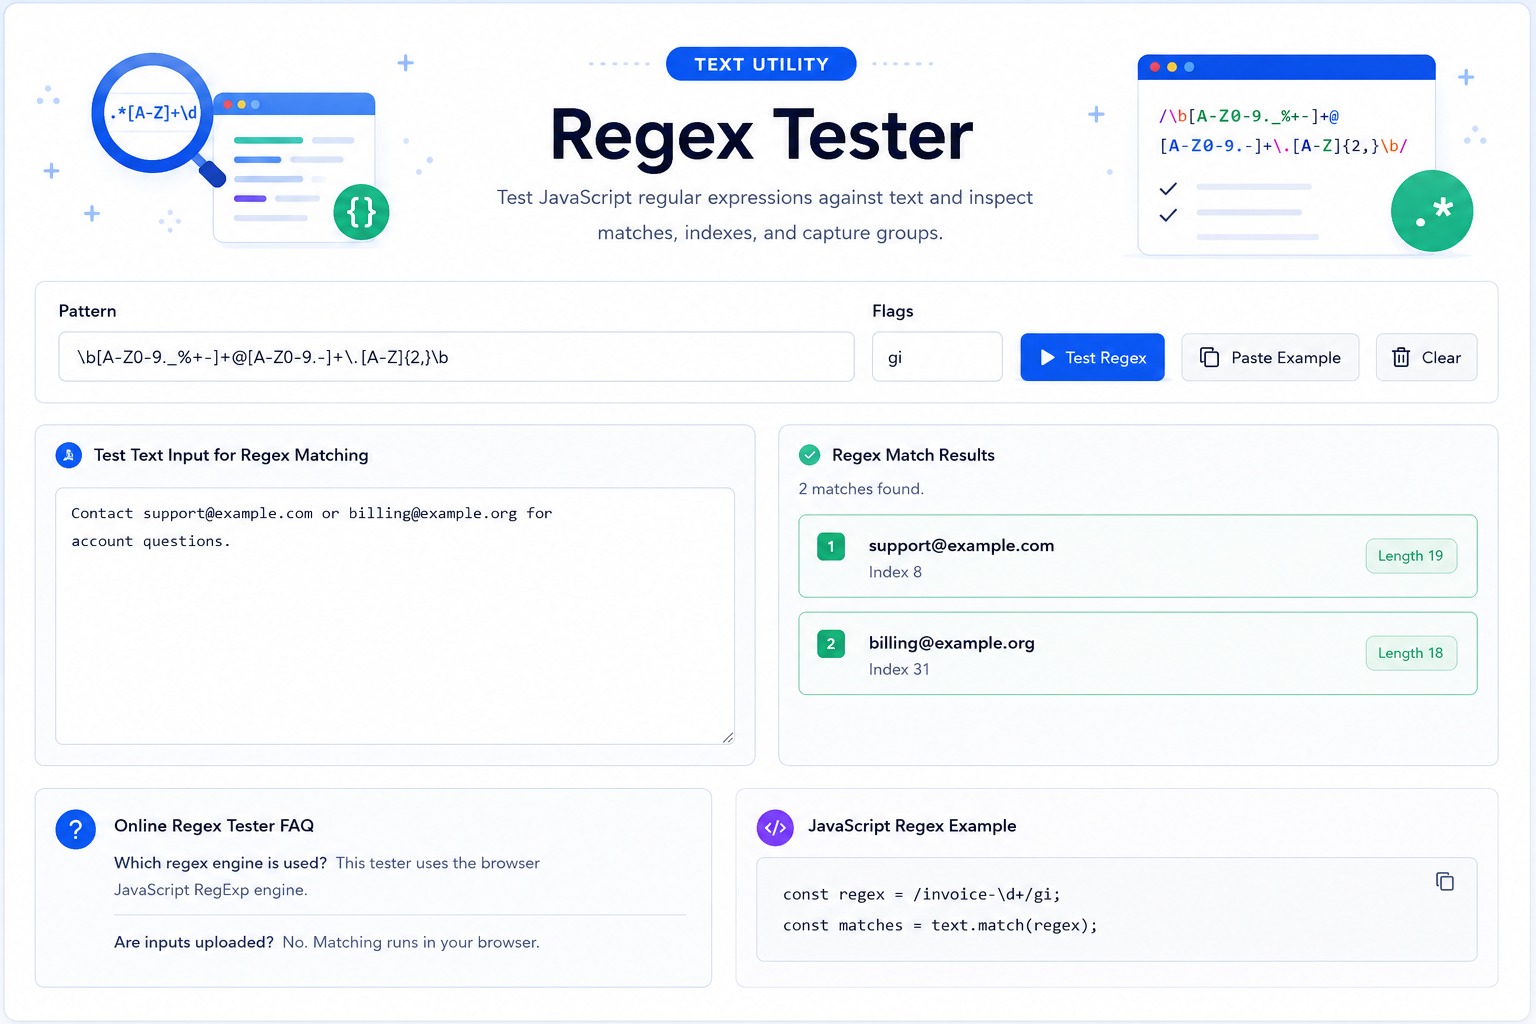
Task: Click the Online Regex Tester FAQ heading
Action: [214, 826]
